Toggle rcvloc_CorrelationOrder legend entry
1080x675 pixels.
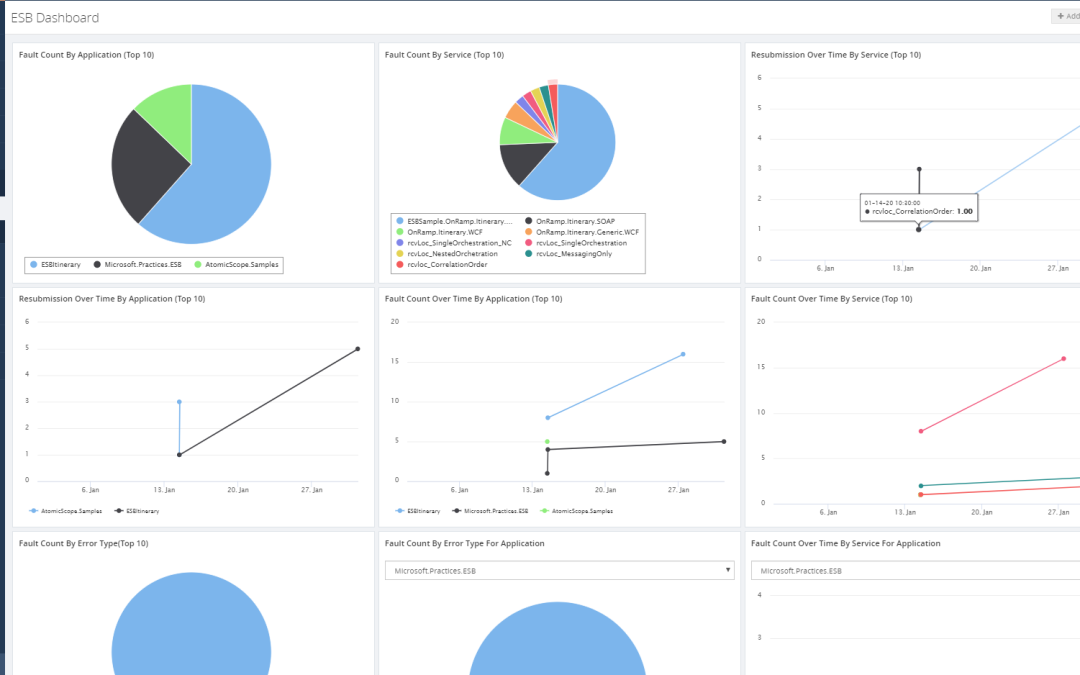click(442, 264)
